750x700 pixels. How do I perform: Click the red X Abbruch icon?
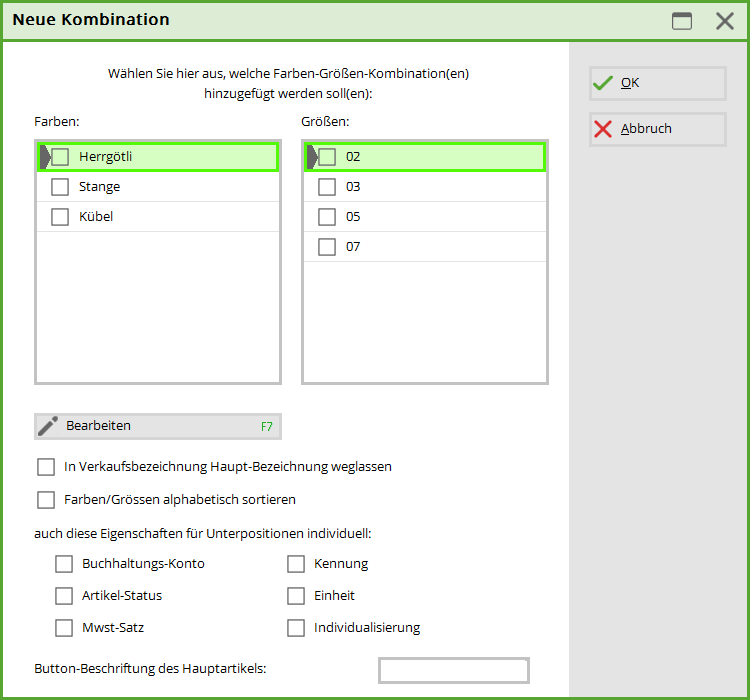[x=602, y=129]
